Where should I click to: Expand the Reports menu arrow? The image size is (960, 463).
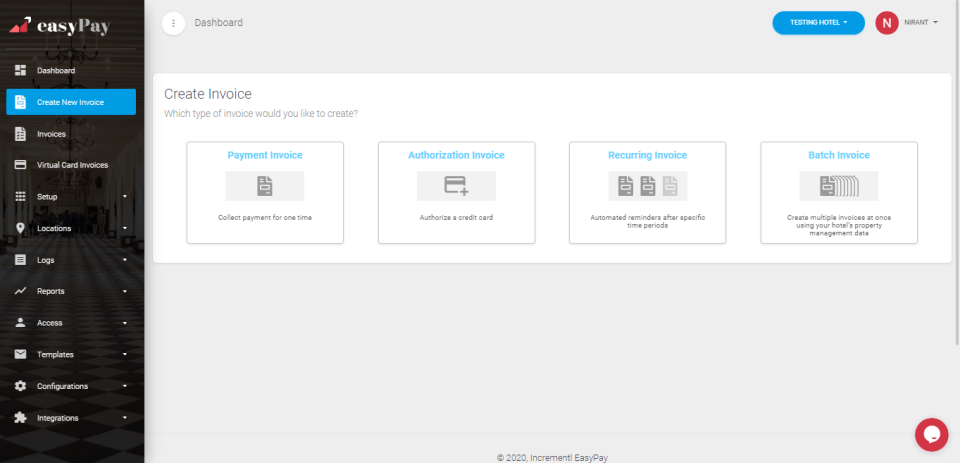point(125,291)
